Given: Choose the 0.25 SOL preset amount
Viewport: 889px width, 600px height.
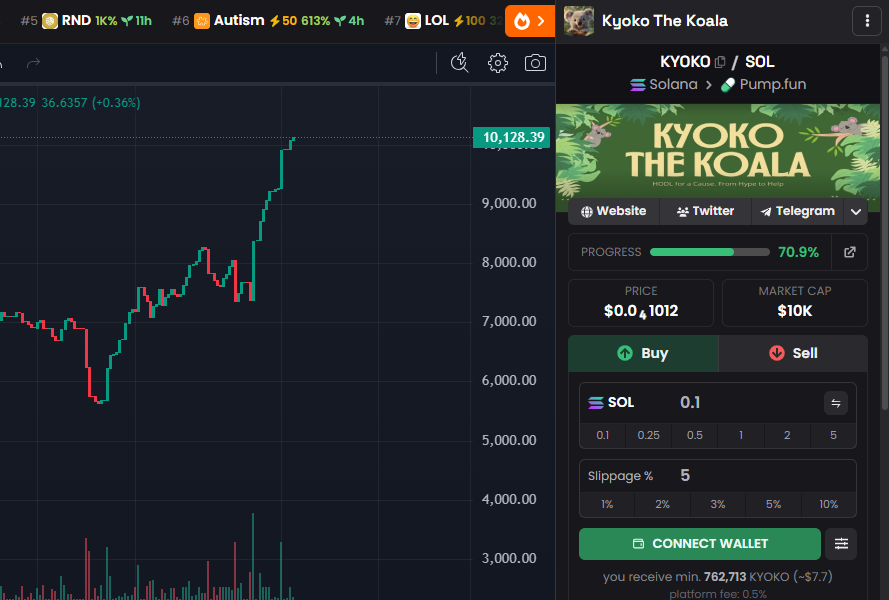Looking at the screenshot, I should (x=649, y=435).
